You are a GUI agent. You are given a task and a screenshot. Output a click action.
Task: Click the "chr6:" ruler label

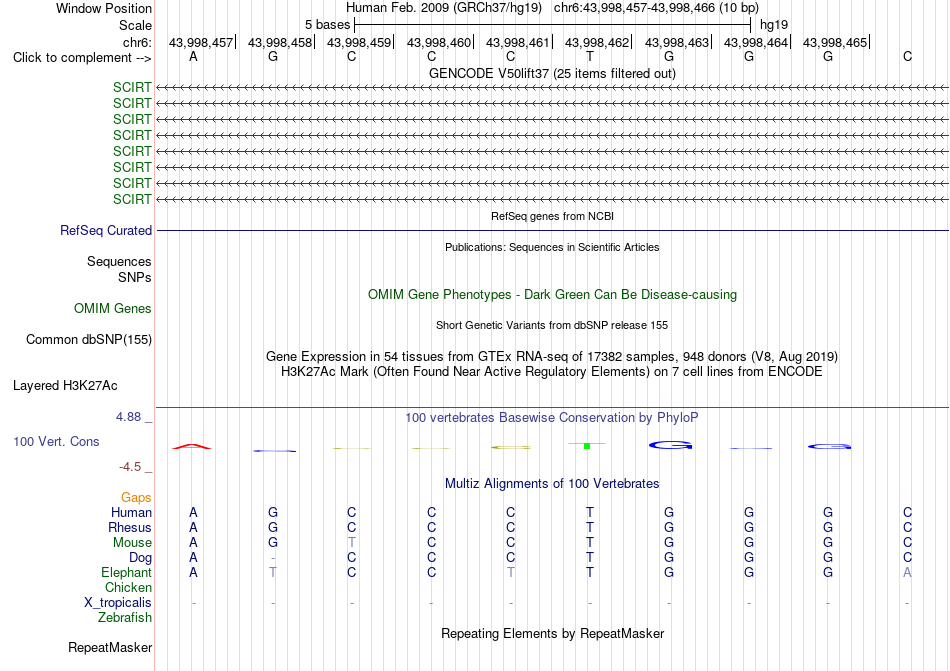(137, 42)
